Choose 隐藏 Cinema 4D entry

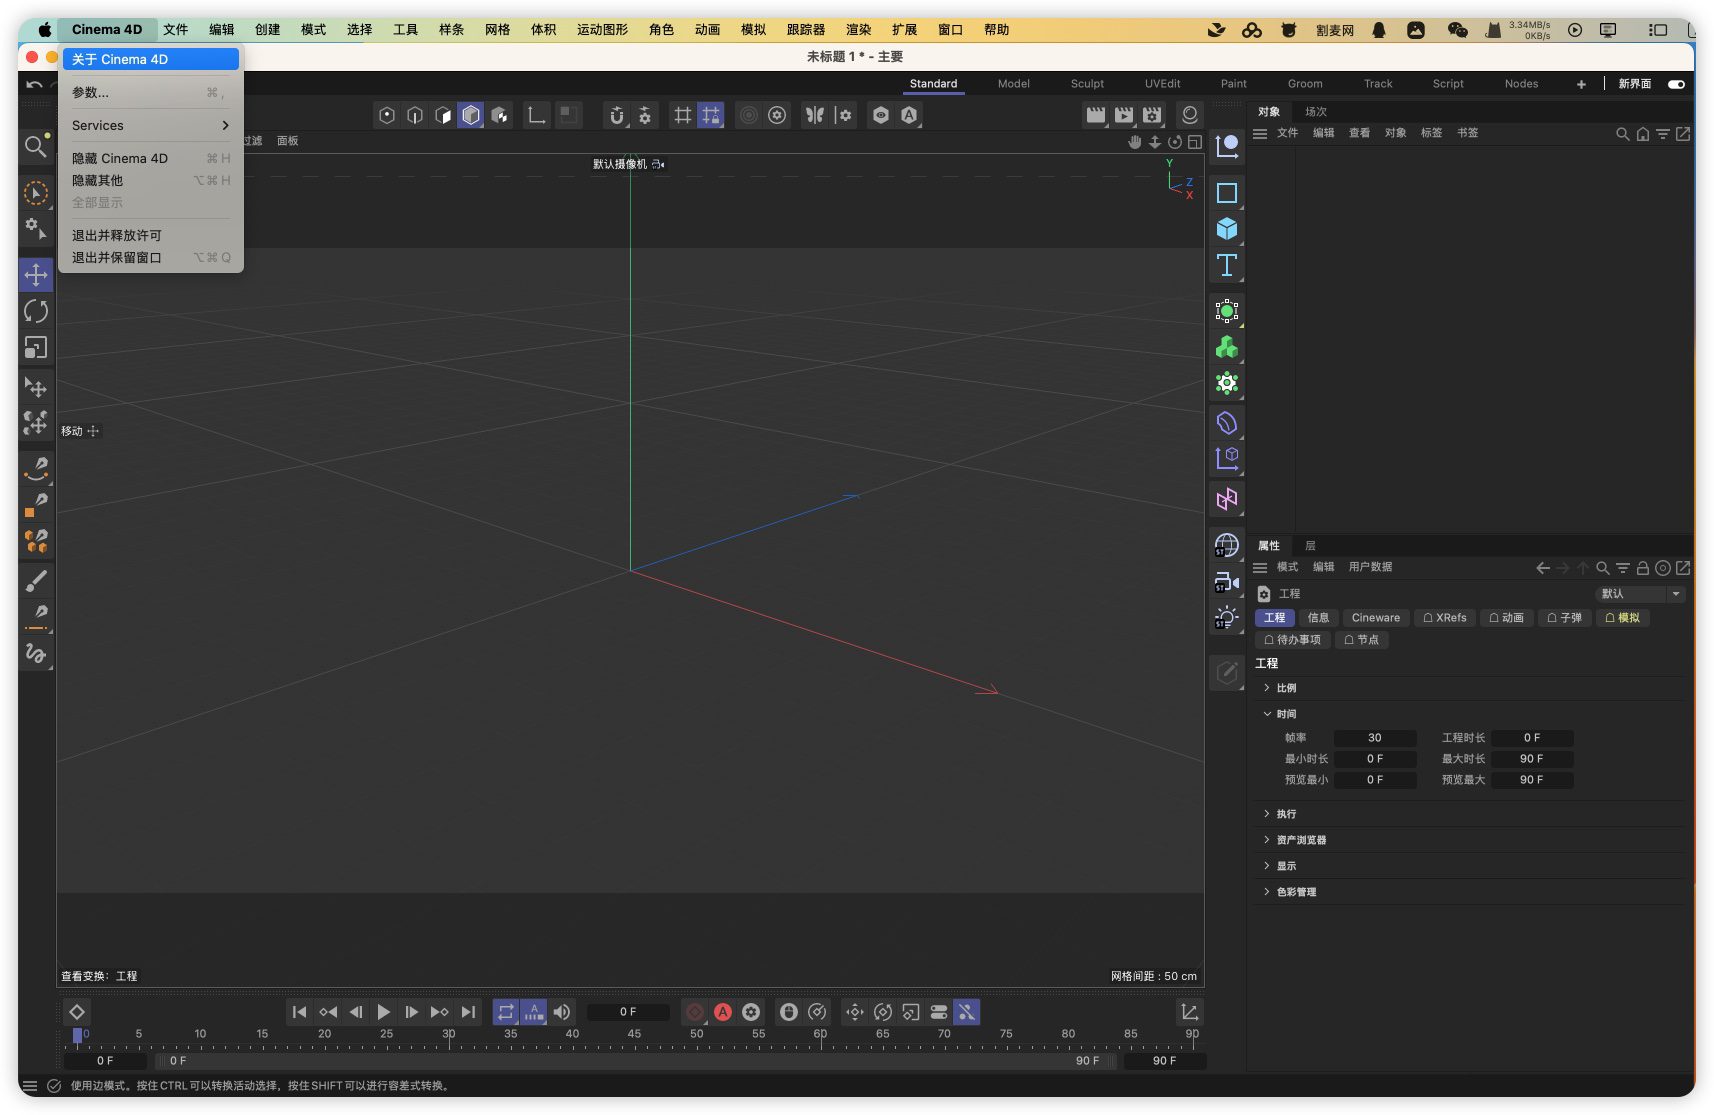(x=150, y=158)
